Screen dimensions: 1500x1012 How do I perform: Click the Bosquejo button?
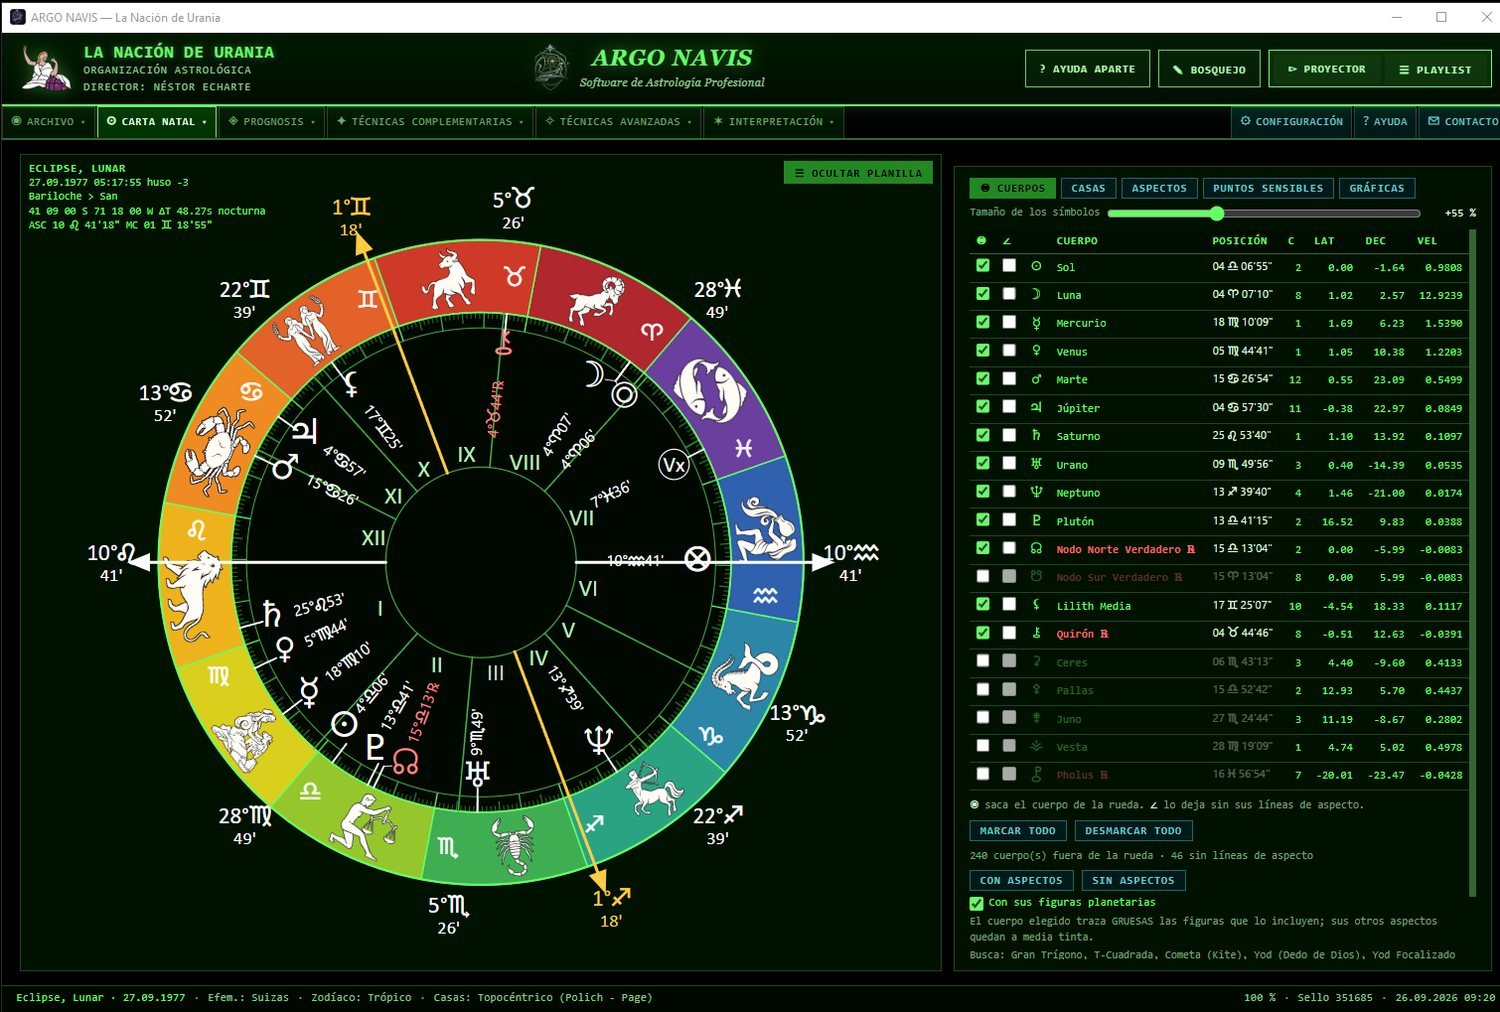coord(1210,69)
